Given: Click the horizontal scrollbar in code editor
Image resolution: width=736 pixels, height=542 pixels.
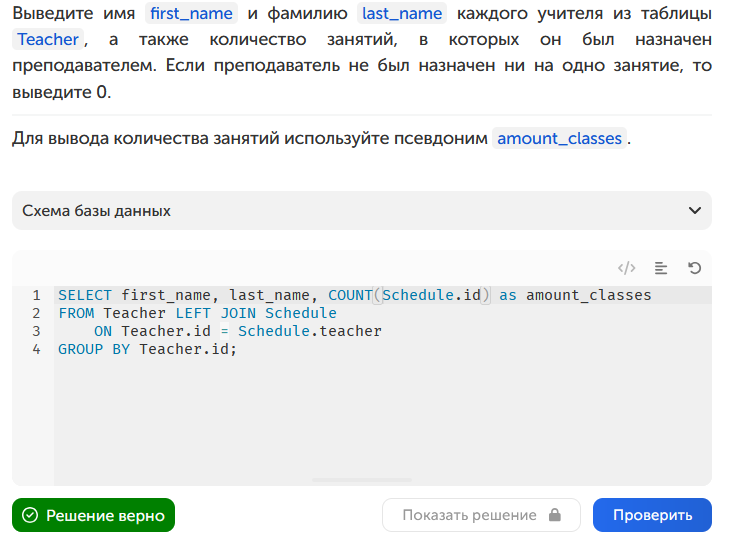Looking at the screenshot, I should (361, 480).
